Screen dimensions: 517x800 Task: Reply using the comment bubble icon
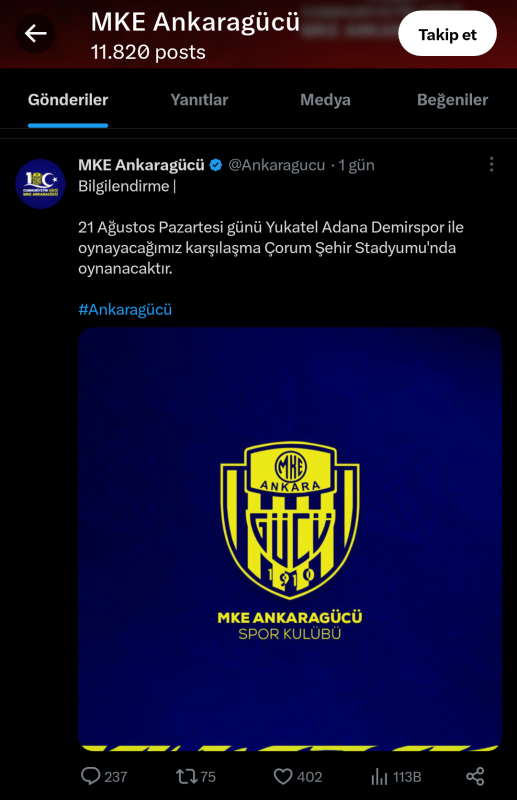click(90, 777)
